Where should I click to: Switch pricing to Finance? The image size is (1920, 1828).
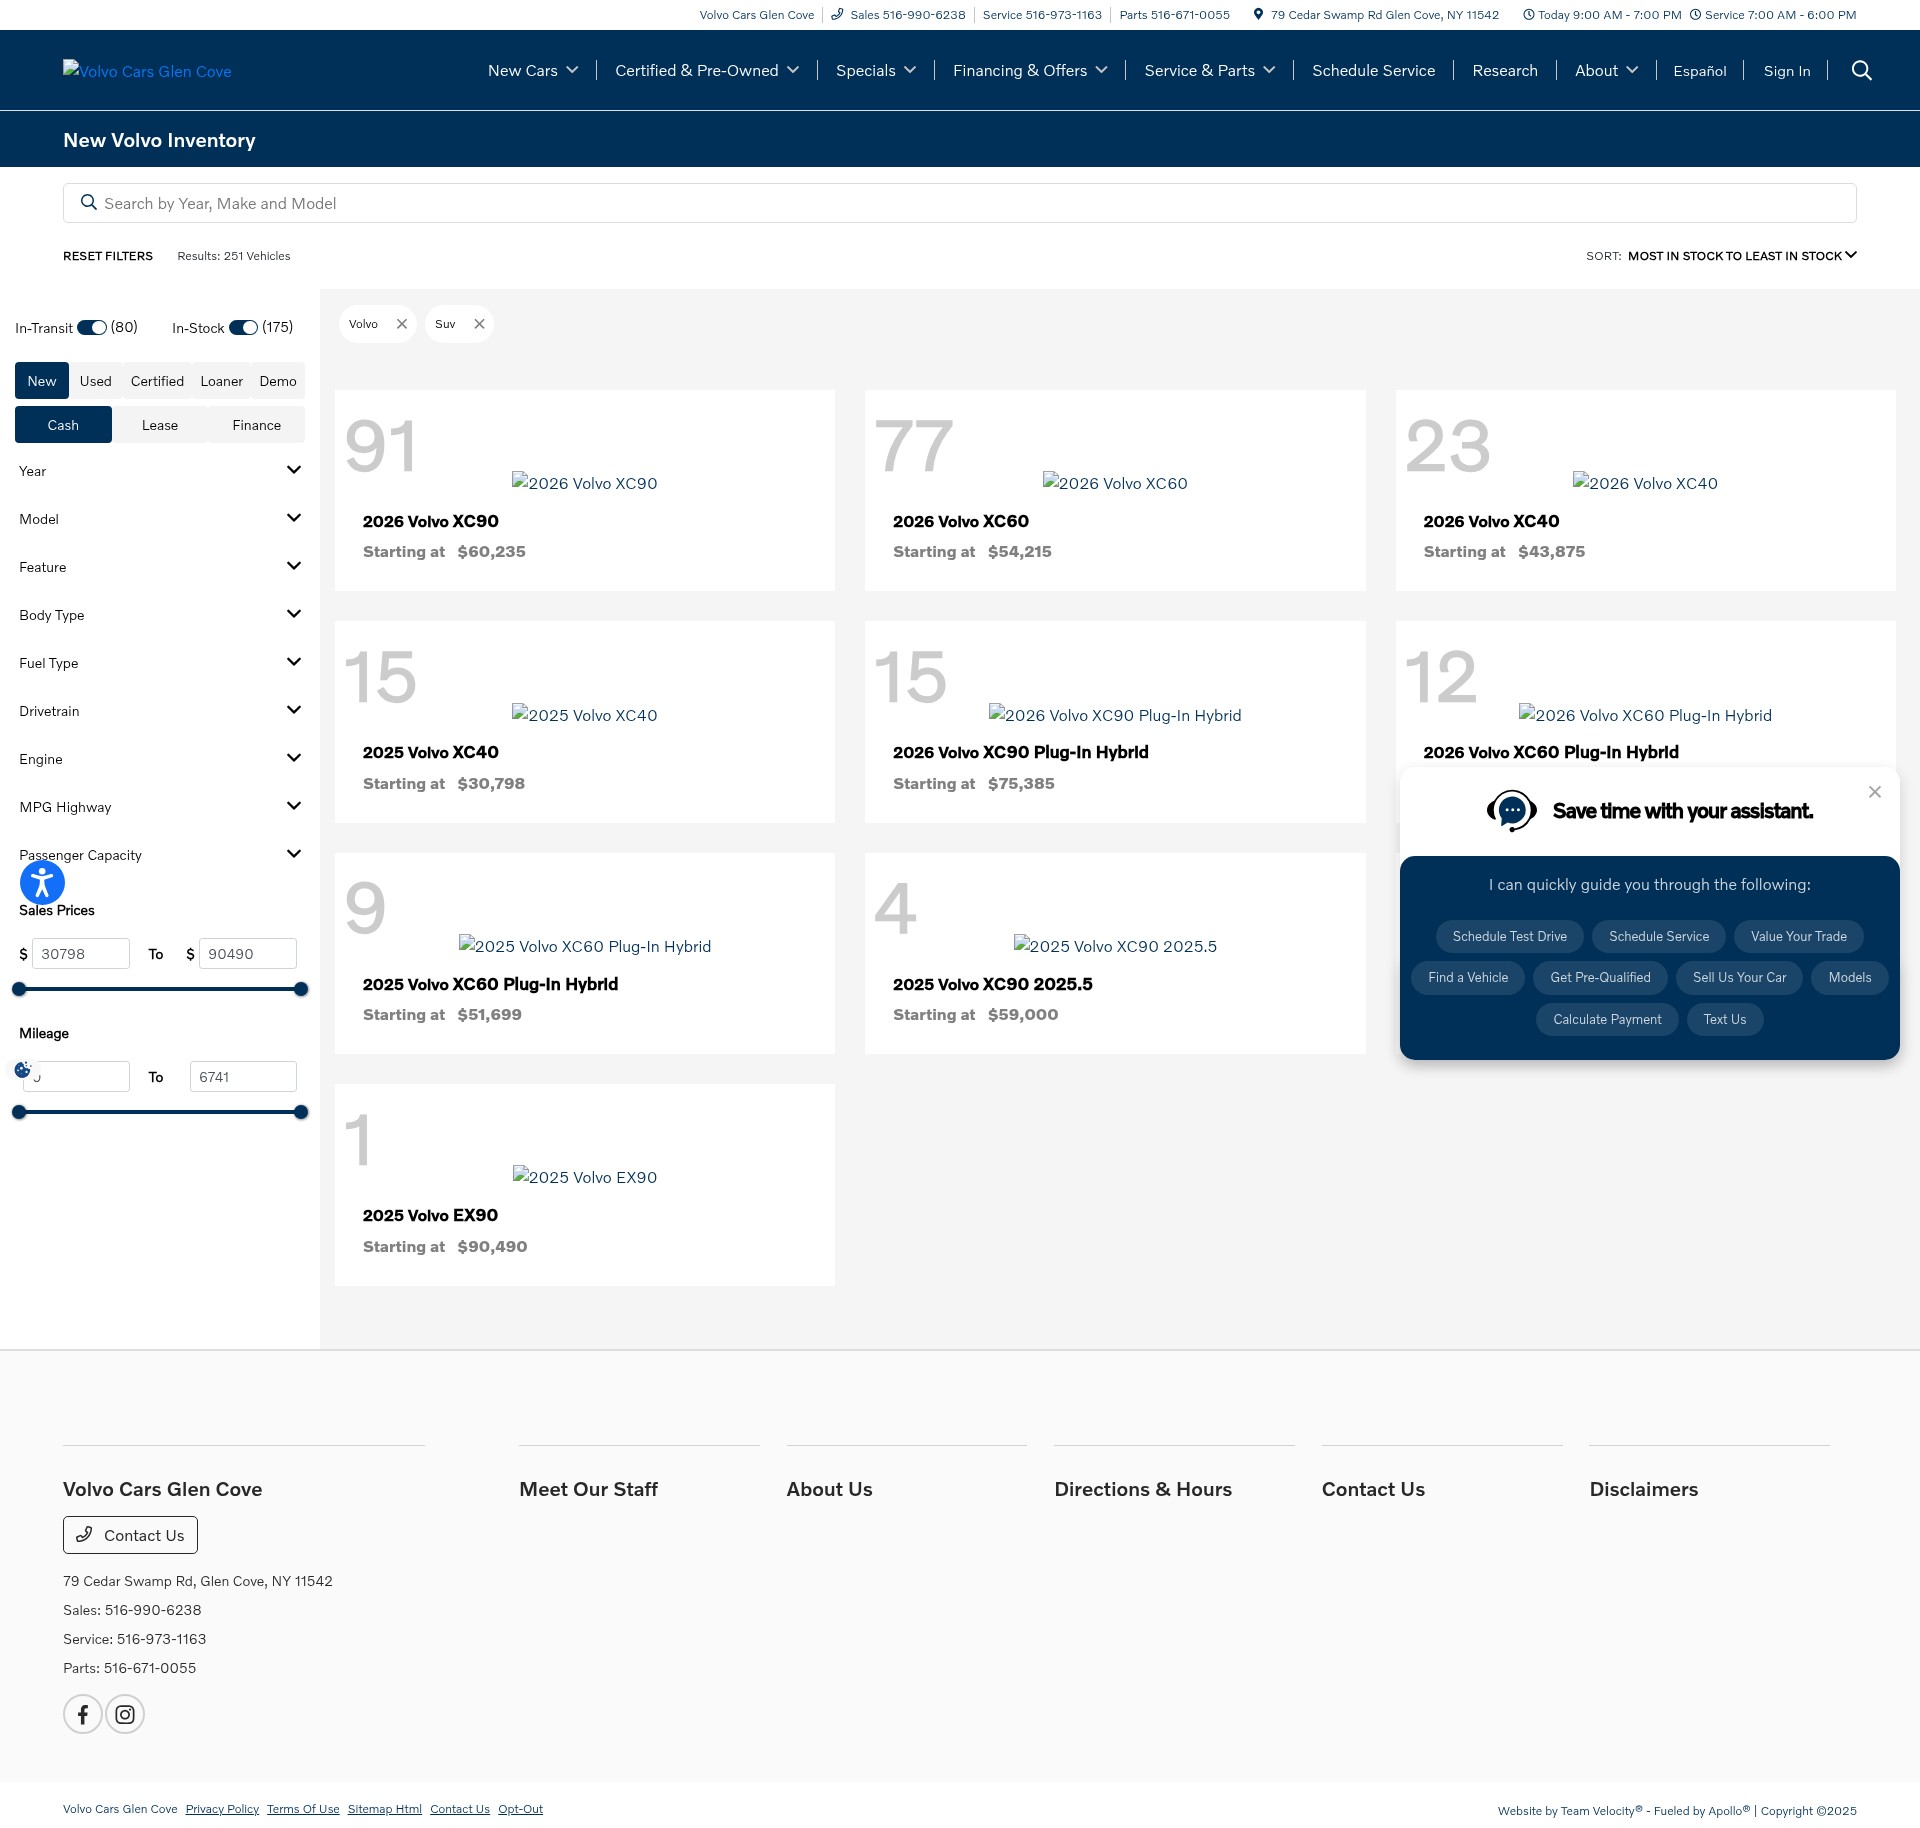click(x=257, y=425)
